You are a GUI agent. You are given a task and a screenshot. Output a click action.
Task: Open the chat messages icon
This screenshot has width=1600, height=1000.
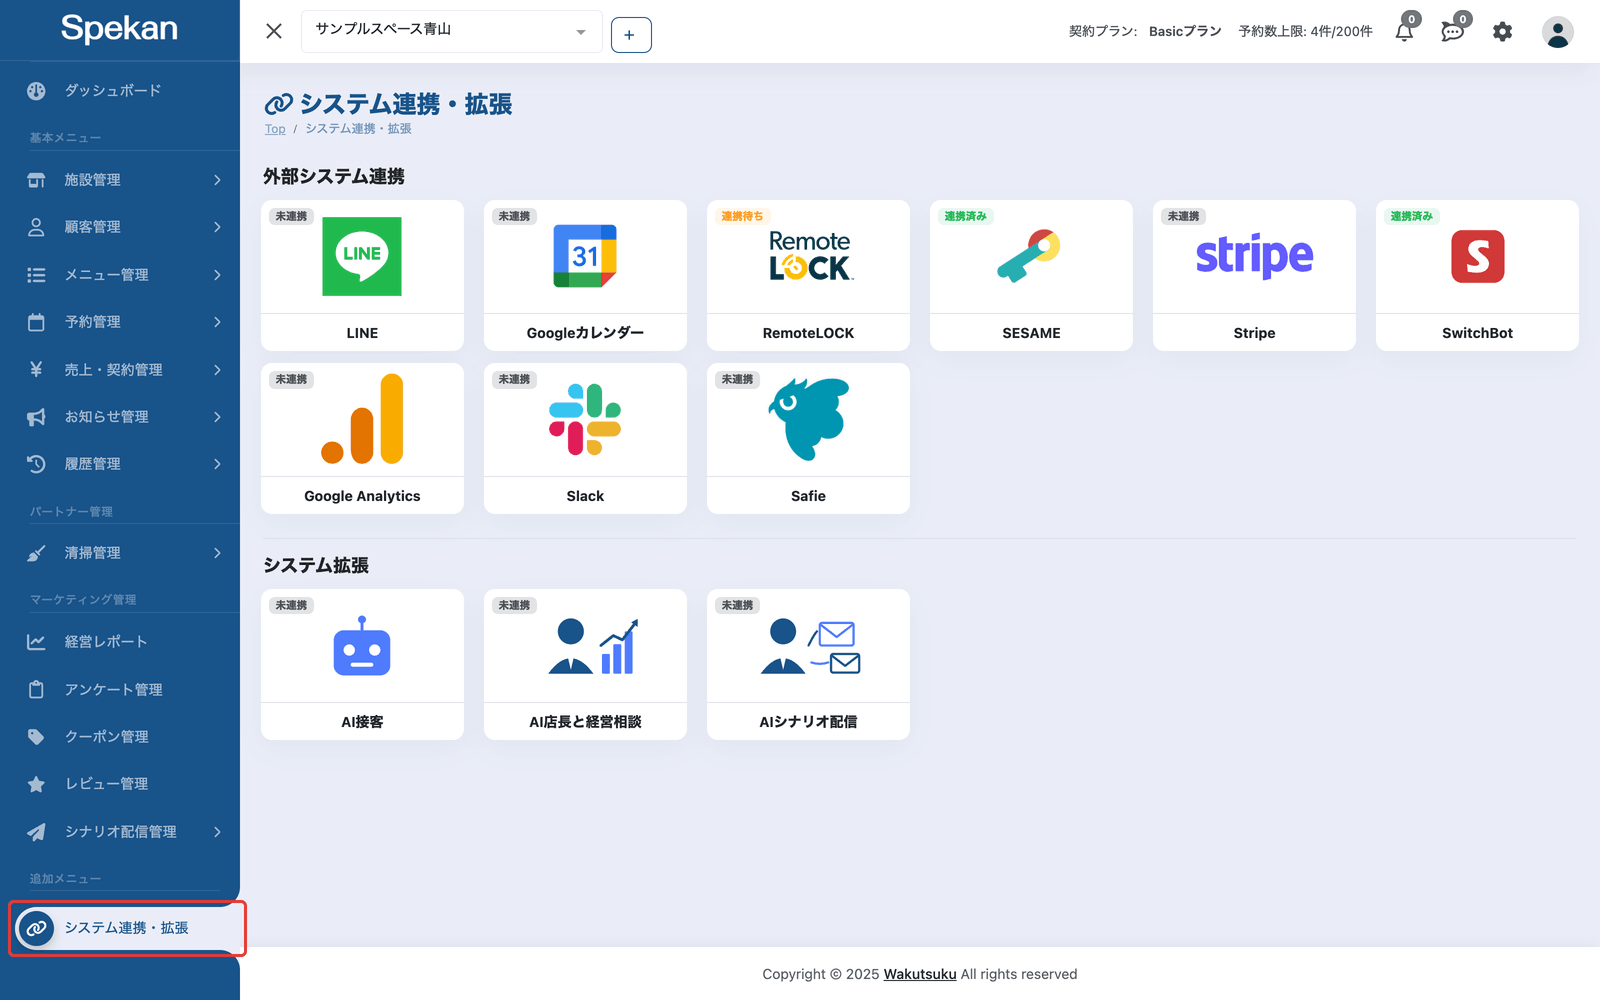[x=1453, y=31]
